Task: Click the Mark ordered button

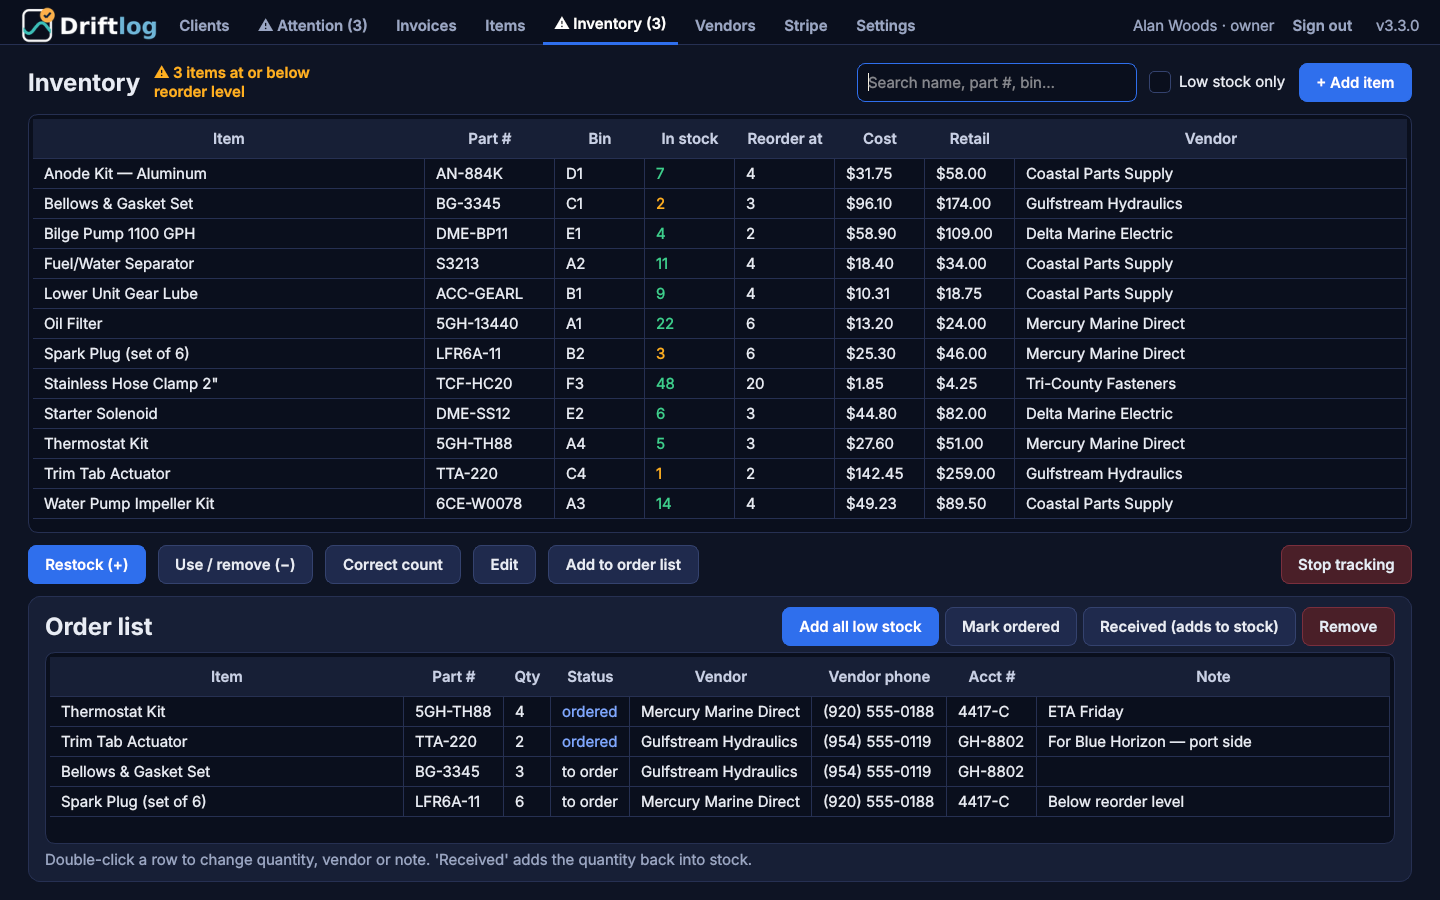Action: (1011, 626)
